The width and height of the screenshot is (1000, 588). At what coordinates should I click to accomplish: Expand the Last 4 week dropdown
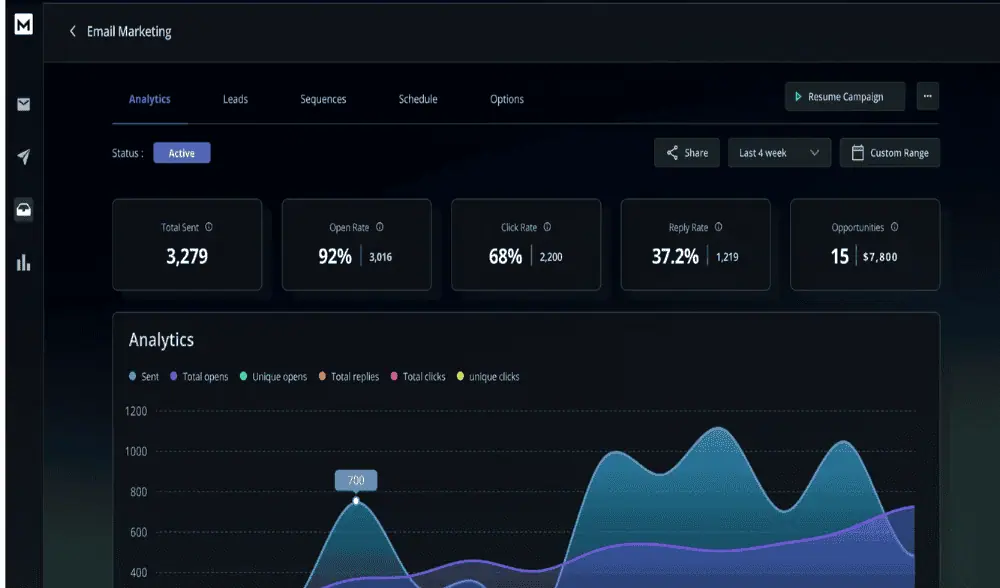(x=779, y=153)
